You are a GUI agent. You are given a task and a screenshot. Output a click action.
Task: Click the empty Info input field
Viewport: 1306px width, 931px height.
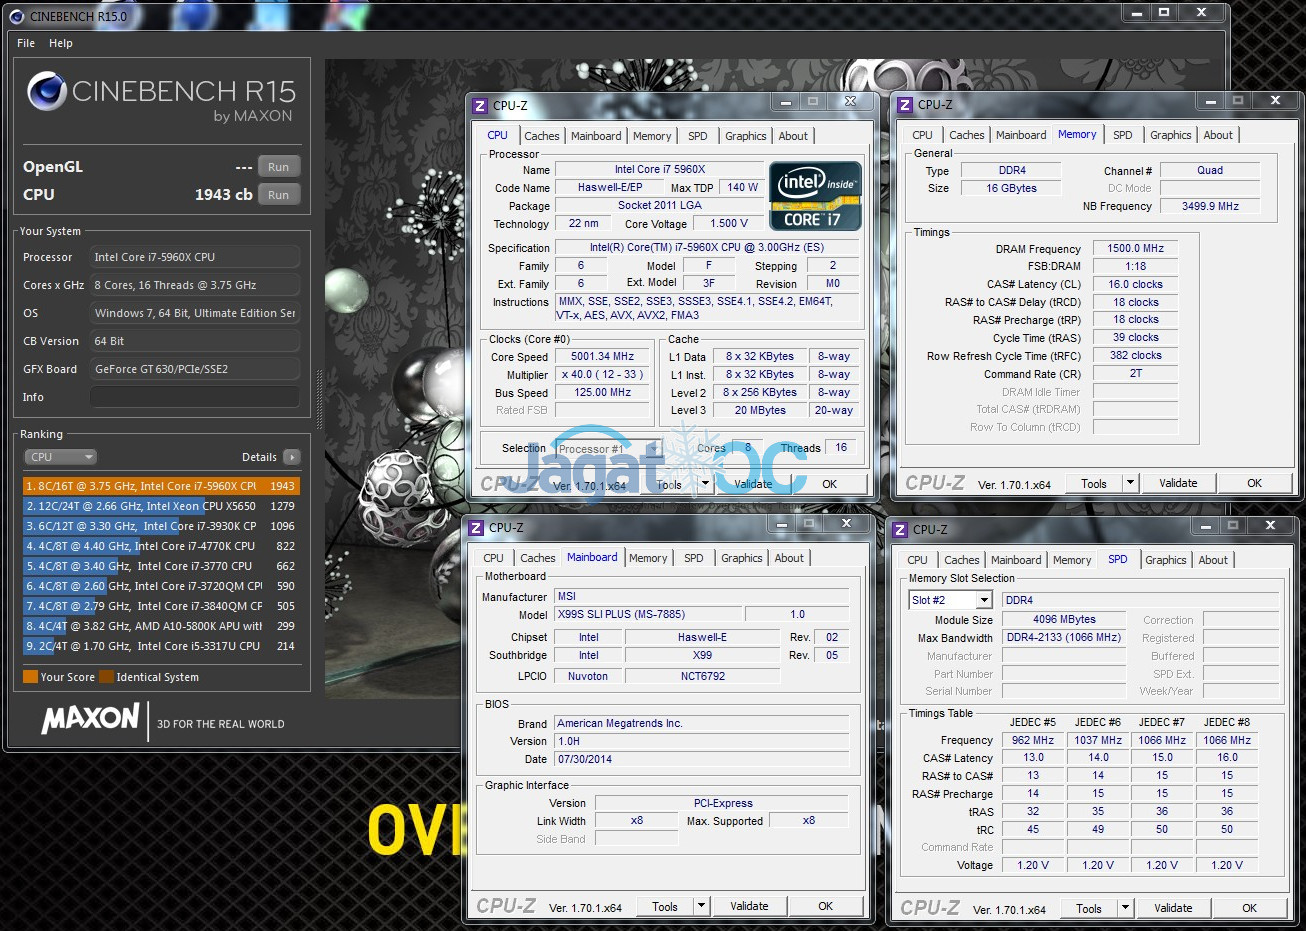point(194,397)
